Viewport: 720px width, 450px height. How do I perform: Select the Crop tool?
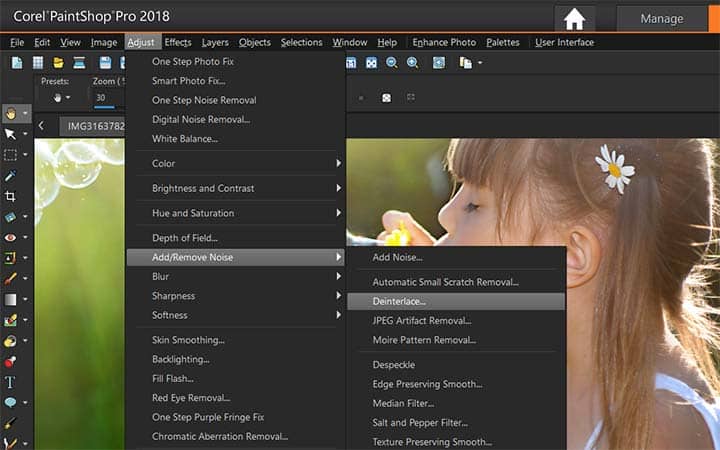[10, 197]
